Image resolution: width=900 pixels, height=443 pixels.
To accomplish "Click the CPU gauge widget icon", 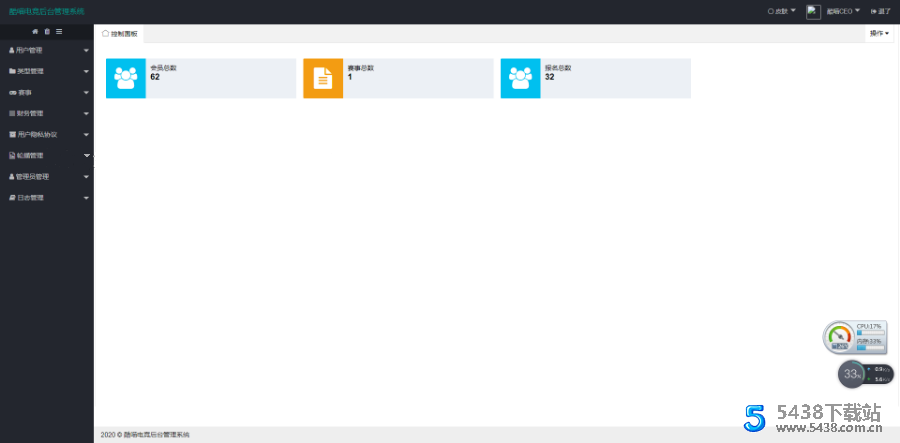I will (840, 337).
